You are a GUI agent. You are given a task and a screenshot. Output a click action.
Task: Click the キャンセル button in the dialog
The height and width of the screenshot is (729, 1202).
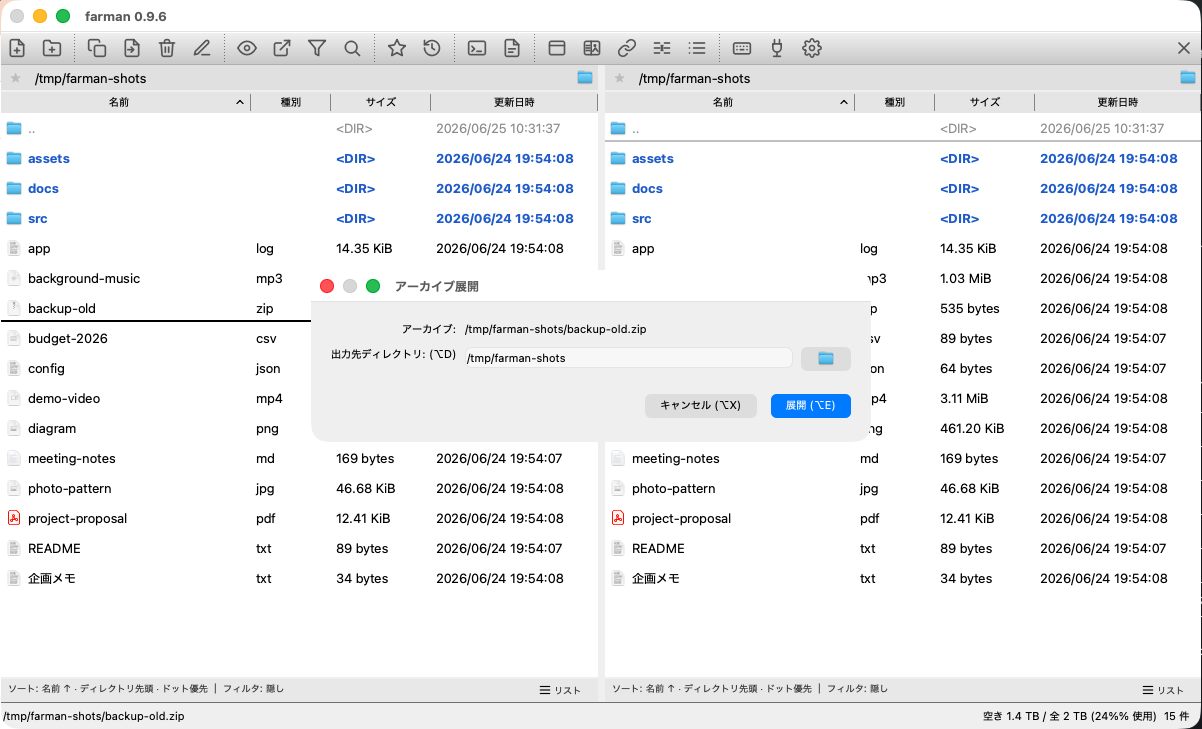[700, 405]
